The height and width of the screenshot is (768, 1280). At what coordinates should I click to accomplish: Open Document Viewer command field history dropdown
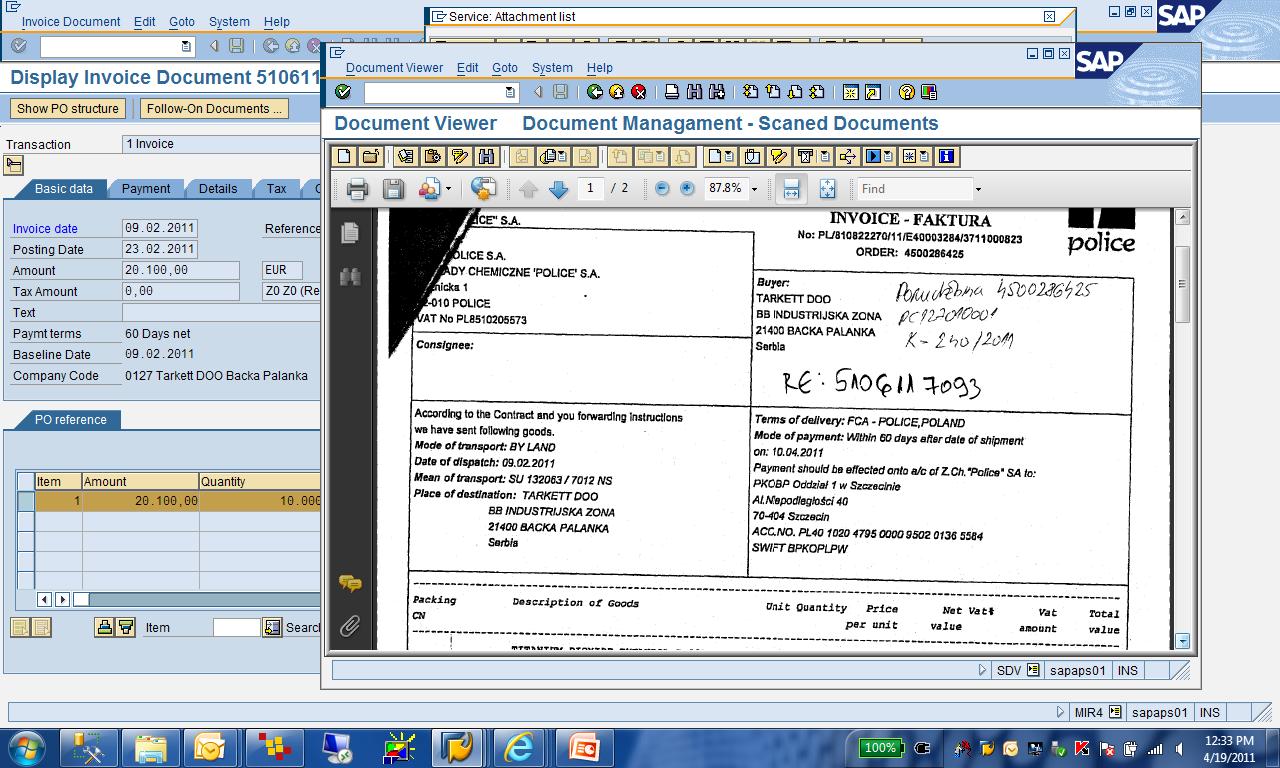[510, 92]
